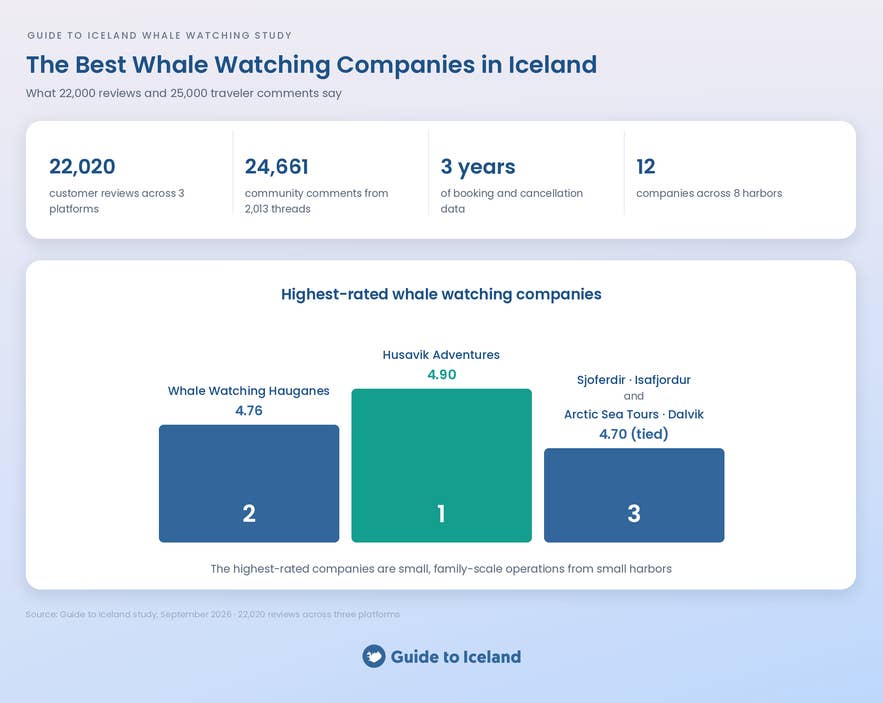Click the '12' companies statistic
This screenshot has width=883, height=703.
[646, 167]
